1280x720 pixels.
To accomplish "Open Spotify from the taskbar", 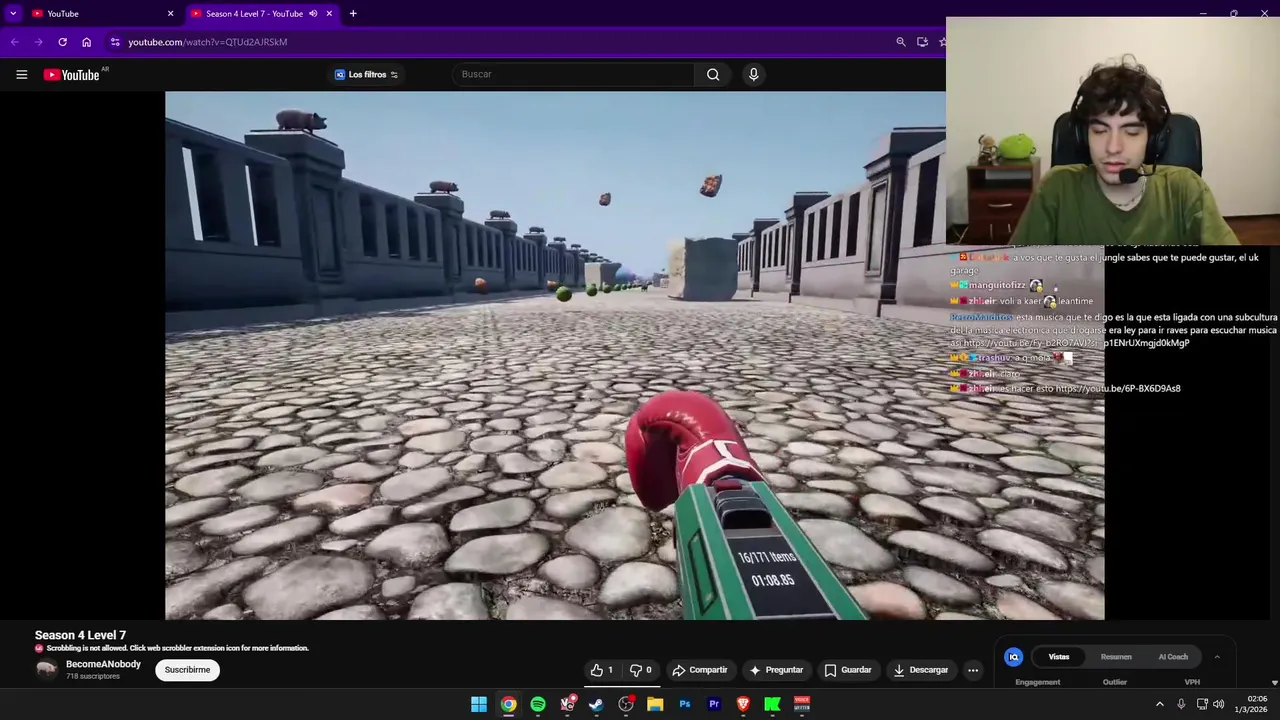I will click(x=538, y=704).
